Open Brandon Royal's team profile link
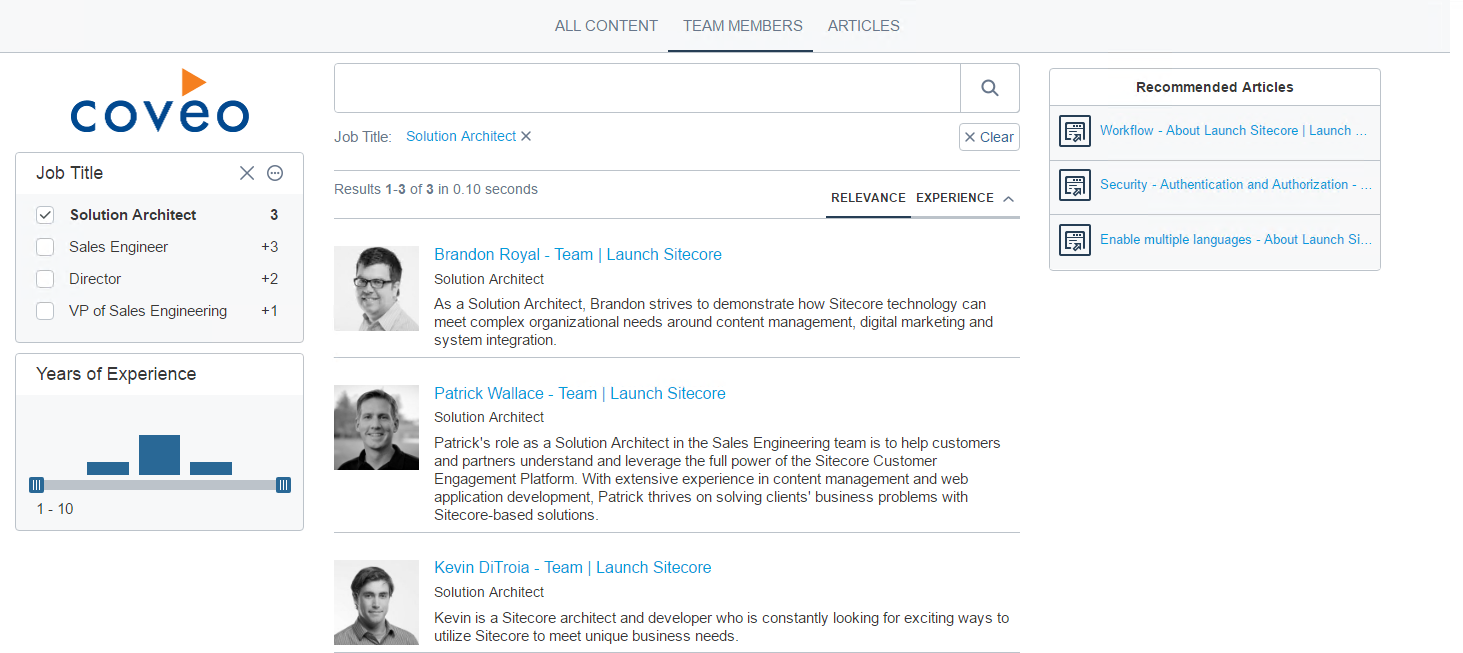Image resolution: width=1463 pixels, height=653 pixels. coord(577,254)
